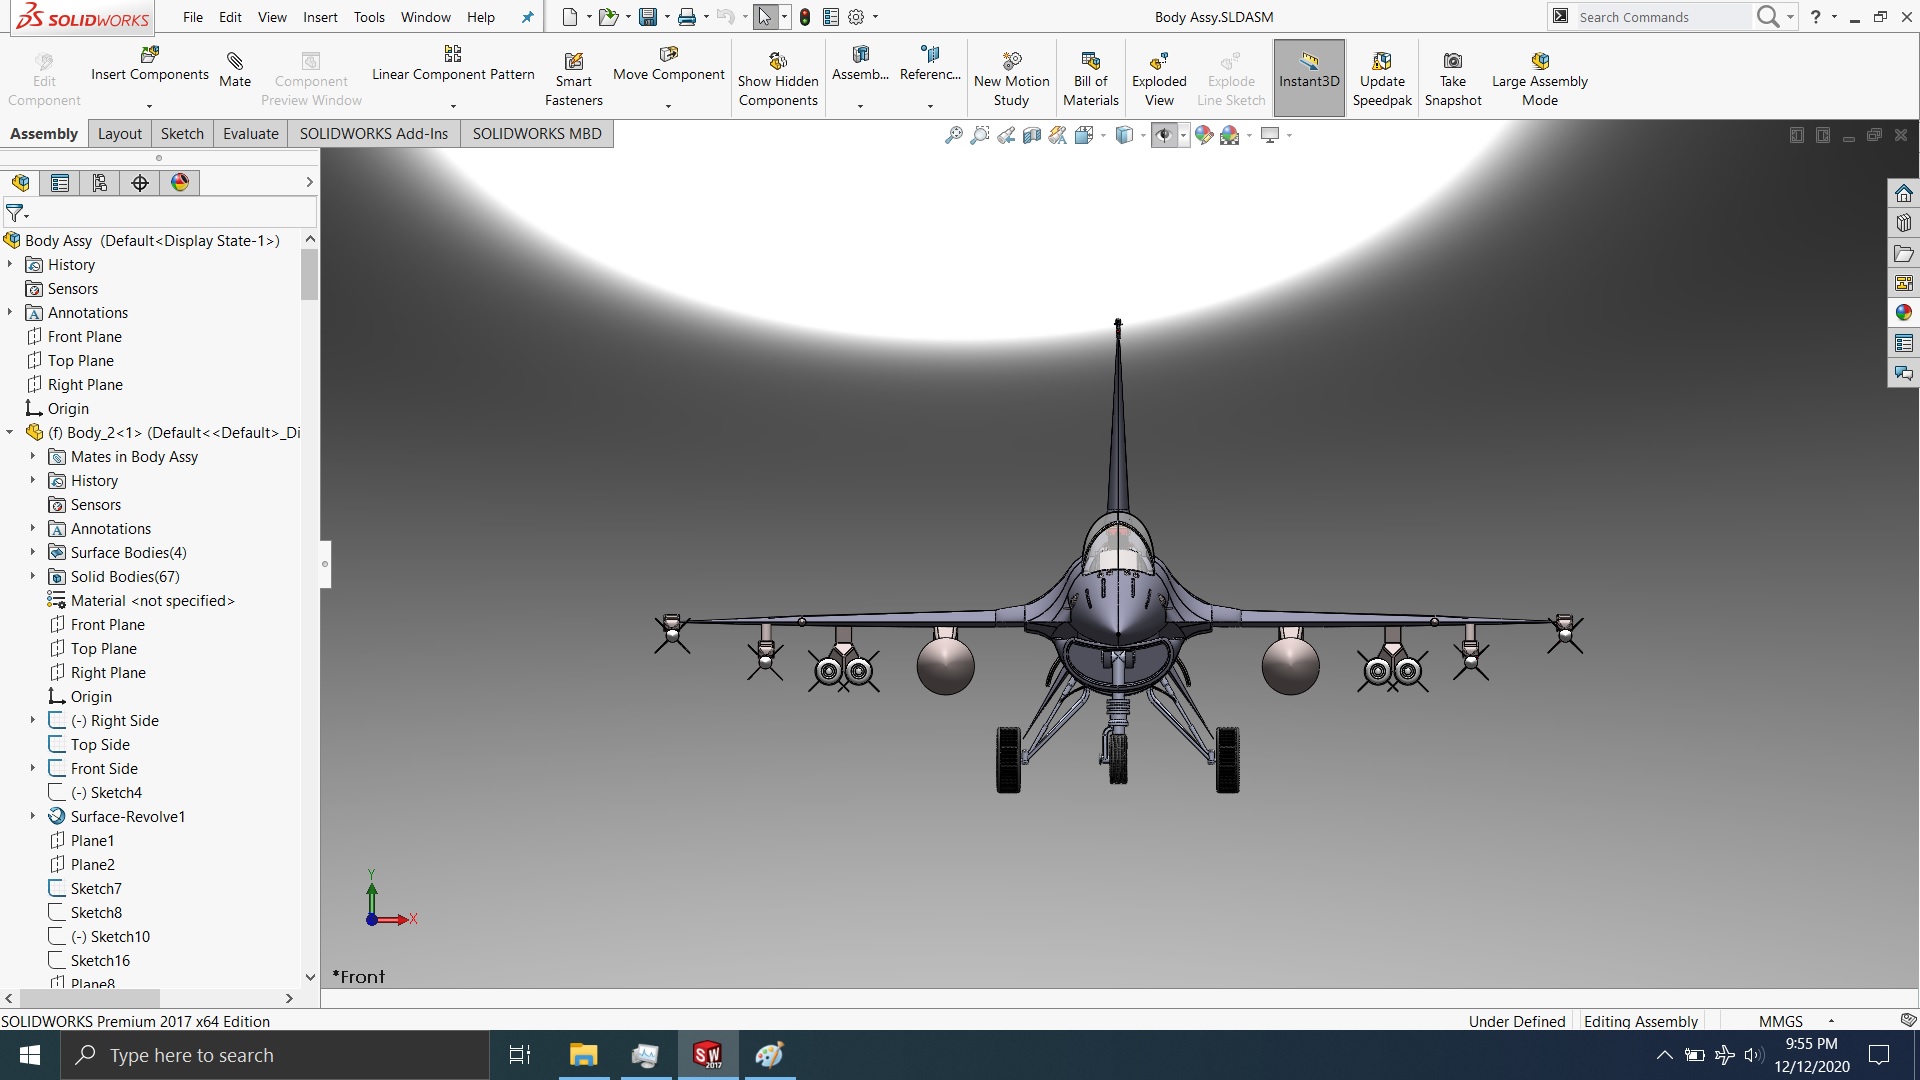Viewport: 1920px width, 1080px height.
Task: Open Linear Component Pattern tool
Action: click(453, 64)
